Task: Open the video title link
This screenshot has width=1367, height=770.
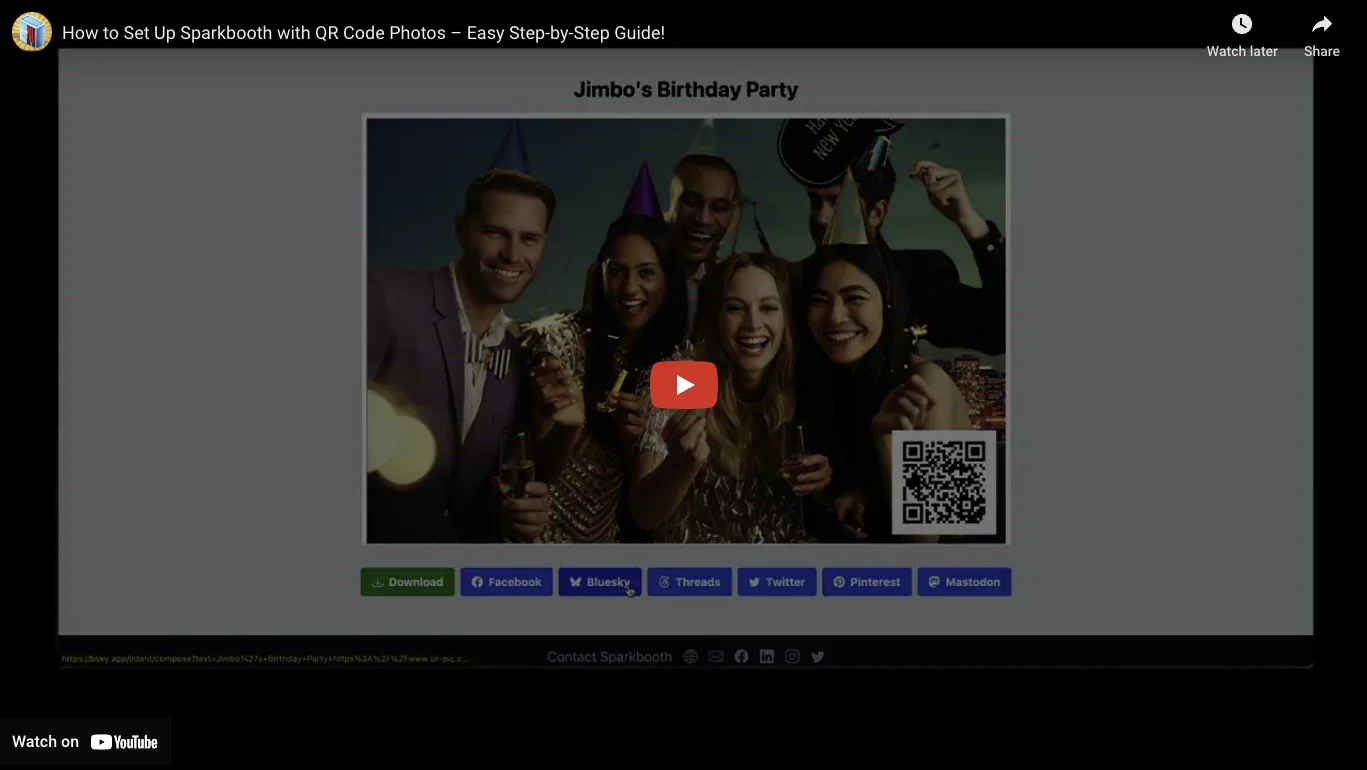Action: [x=363, y=33]
